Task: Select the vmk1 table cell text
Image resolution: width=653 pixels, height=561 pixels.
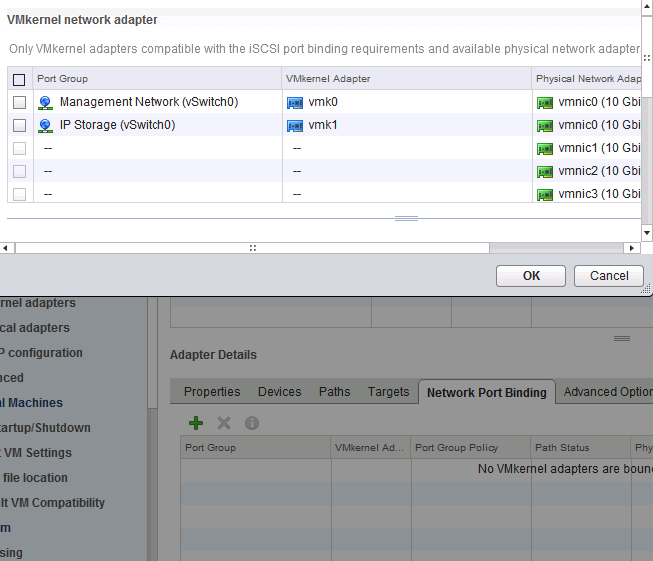Action: point(323,125)
